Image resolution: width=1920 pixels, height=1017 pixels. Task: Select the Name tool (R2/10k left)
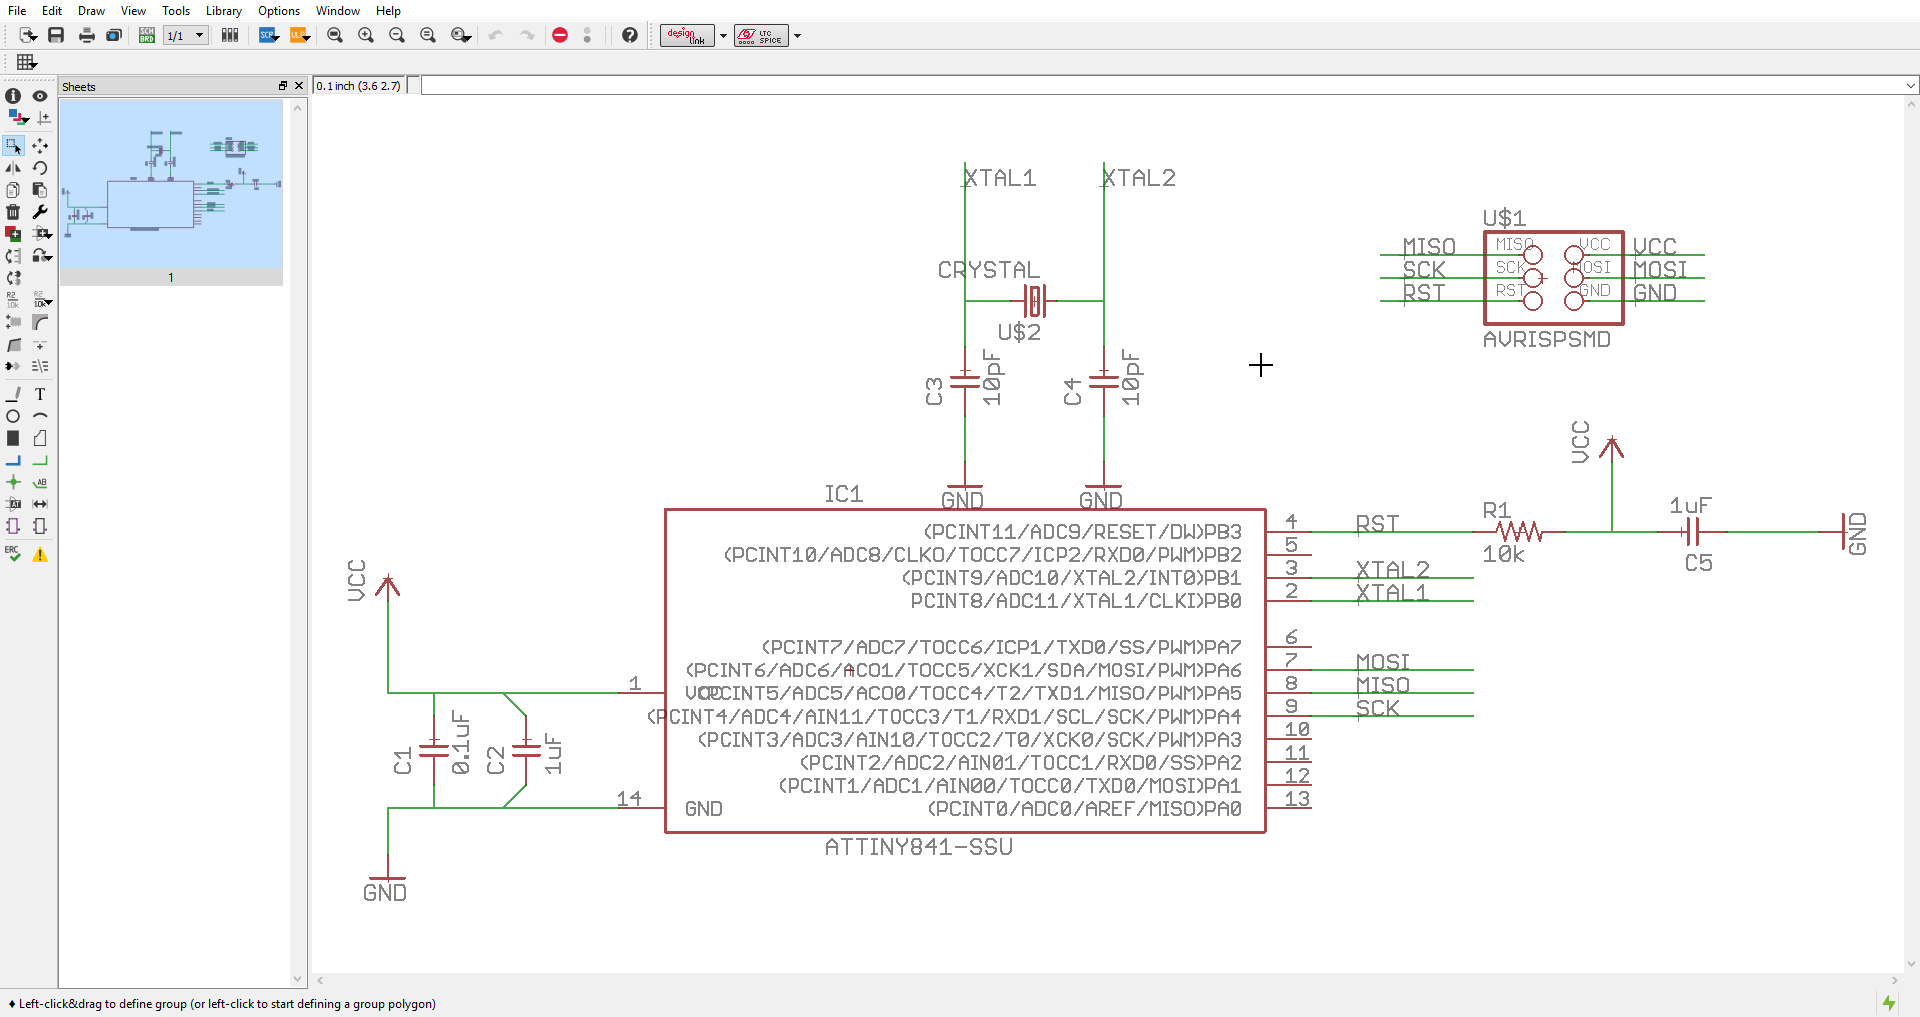tap(13, 300)
